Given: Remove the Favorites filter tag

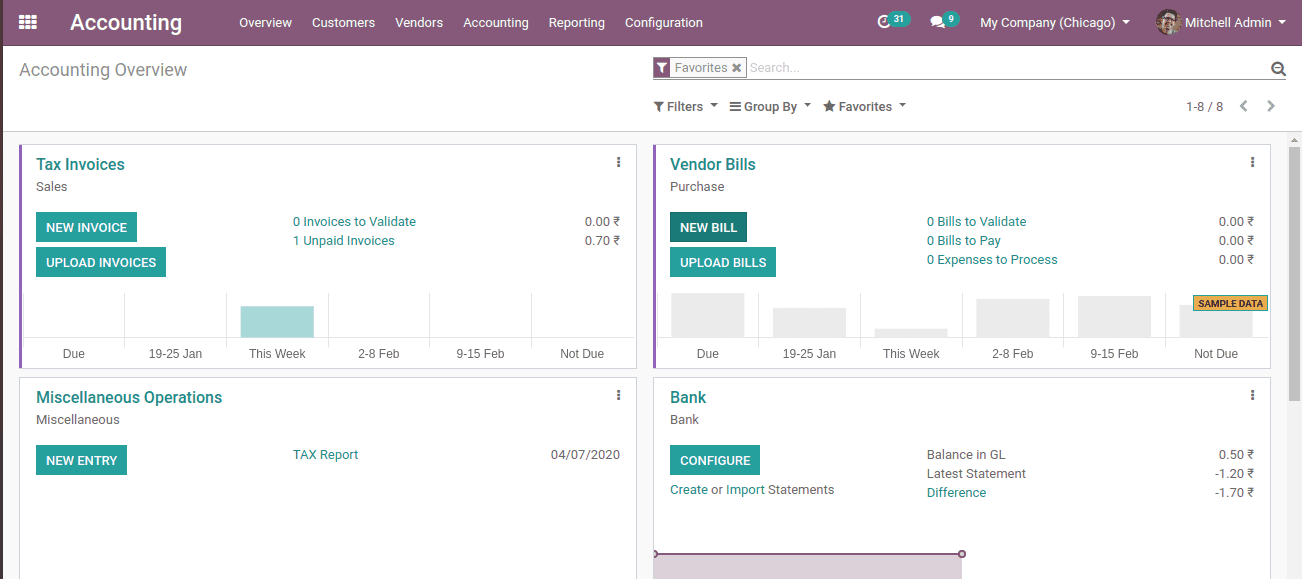Looking at the screenshot, I should point(737,68).
